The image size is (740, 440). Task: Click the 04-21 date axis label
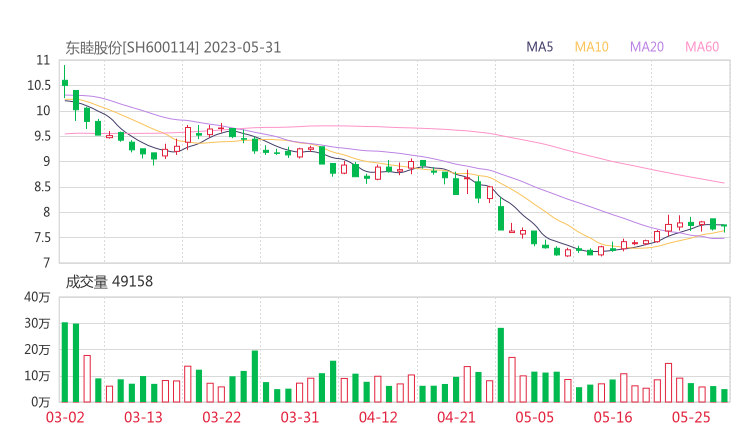tap(456, 417)
